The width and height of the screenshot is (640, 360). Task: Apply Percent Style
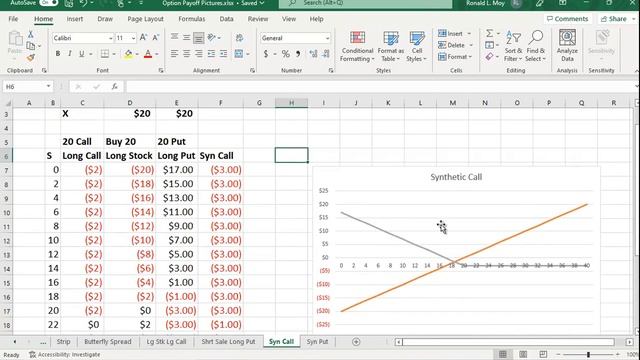286,54
